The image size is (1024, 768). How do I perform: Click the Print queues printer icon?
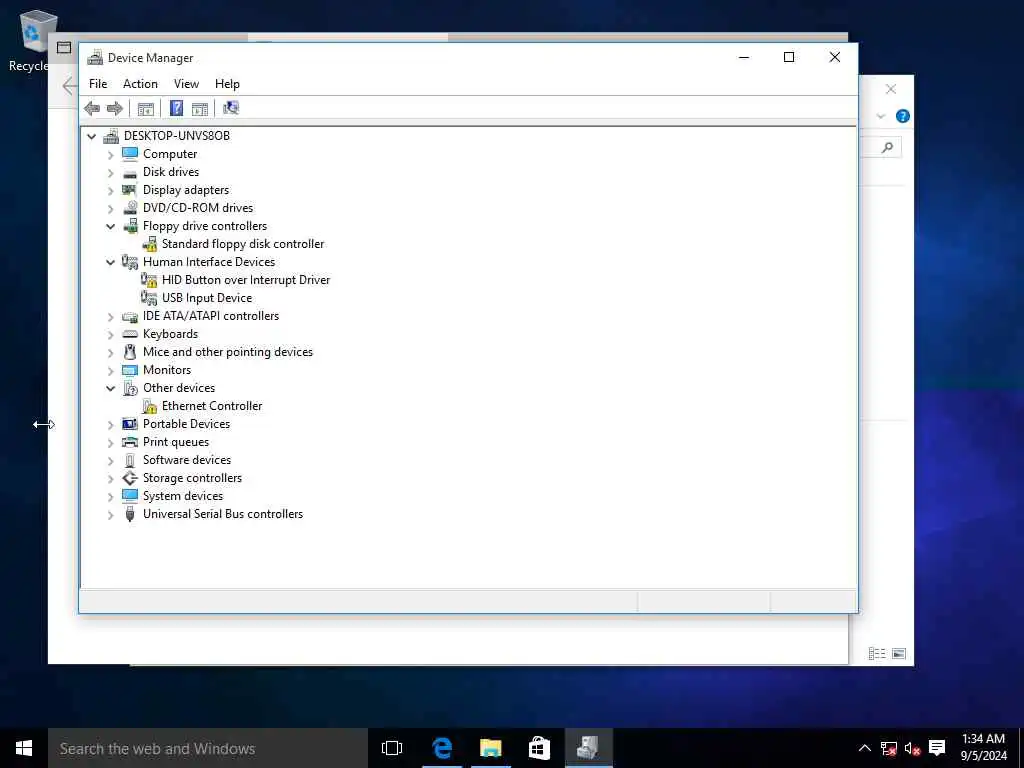(x=130, y=442)
